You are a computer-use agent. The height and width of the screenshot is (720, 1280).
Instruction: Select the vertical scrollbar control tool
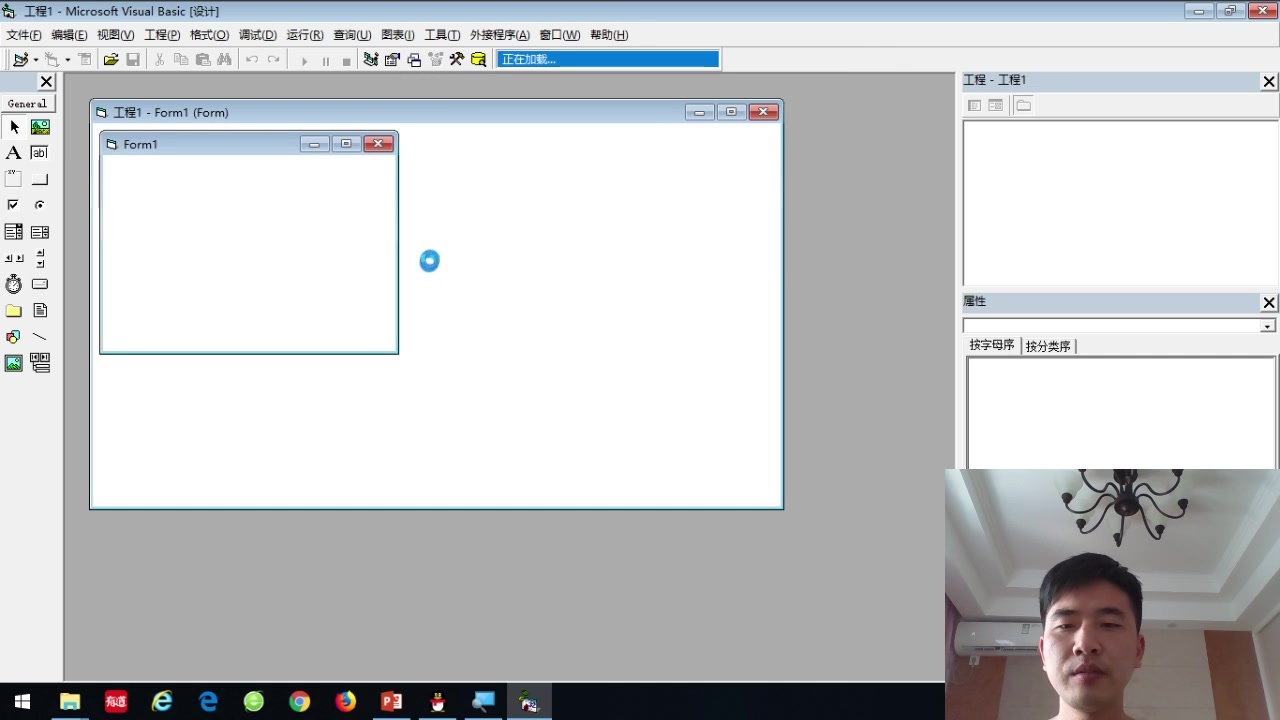[x=40, y=258]
